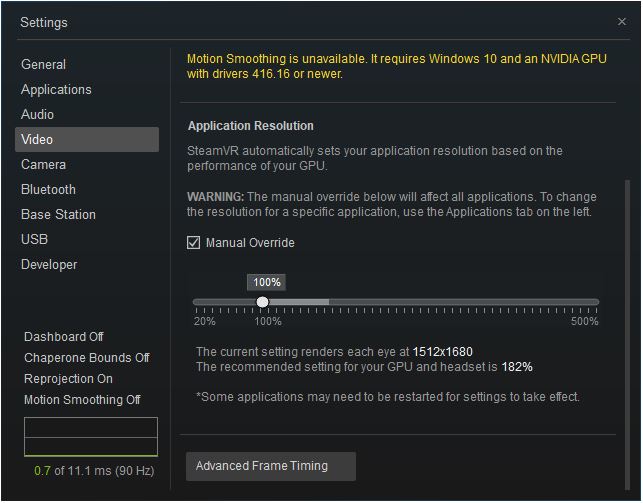Toggle Reprojection On status

point(68,378)
